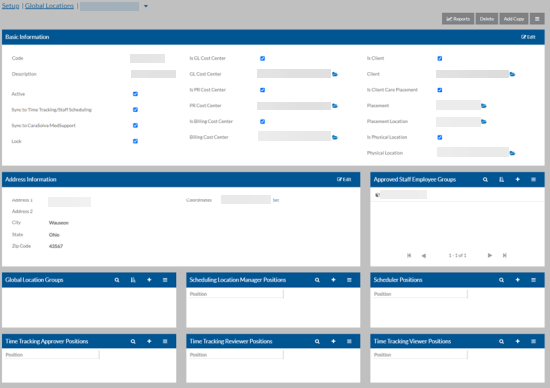Go to Setup in the breadcrumb
550x388 pixels.
(x=11, y=6)
